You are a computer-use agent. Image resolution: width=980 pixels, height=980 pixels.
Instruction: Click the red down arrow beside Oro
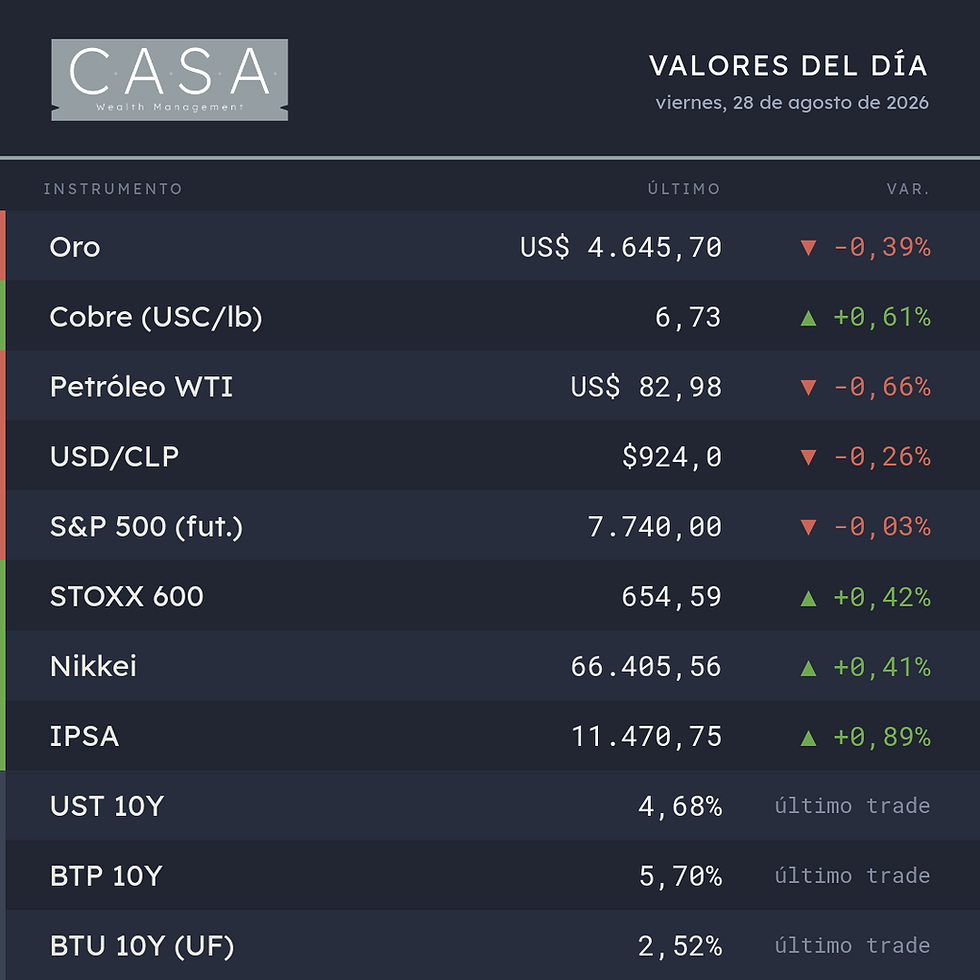(808, 248)
